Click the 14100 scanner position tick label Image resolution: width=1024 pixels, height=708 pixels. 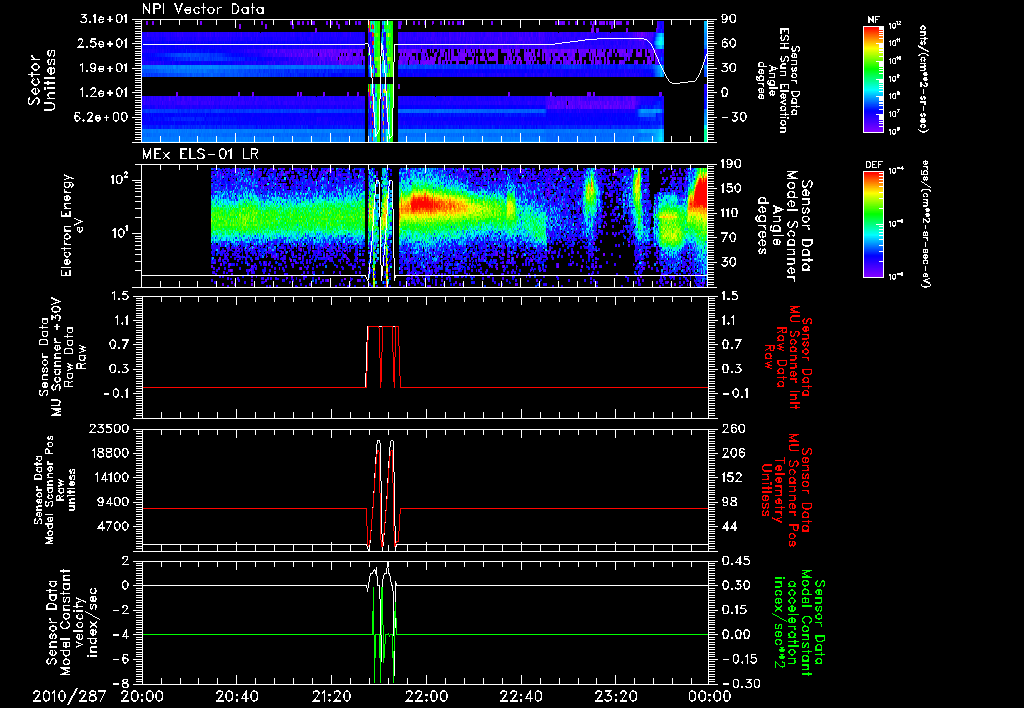tap(110, 477)
